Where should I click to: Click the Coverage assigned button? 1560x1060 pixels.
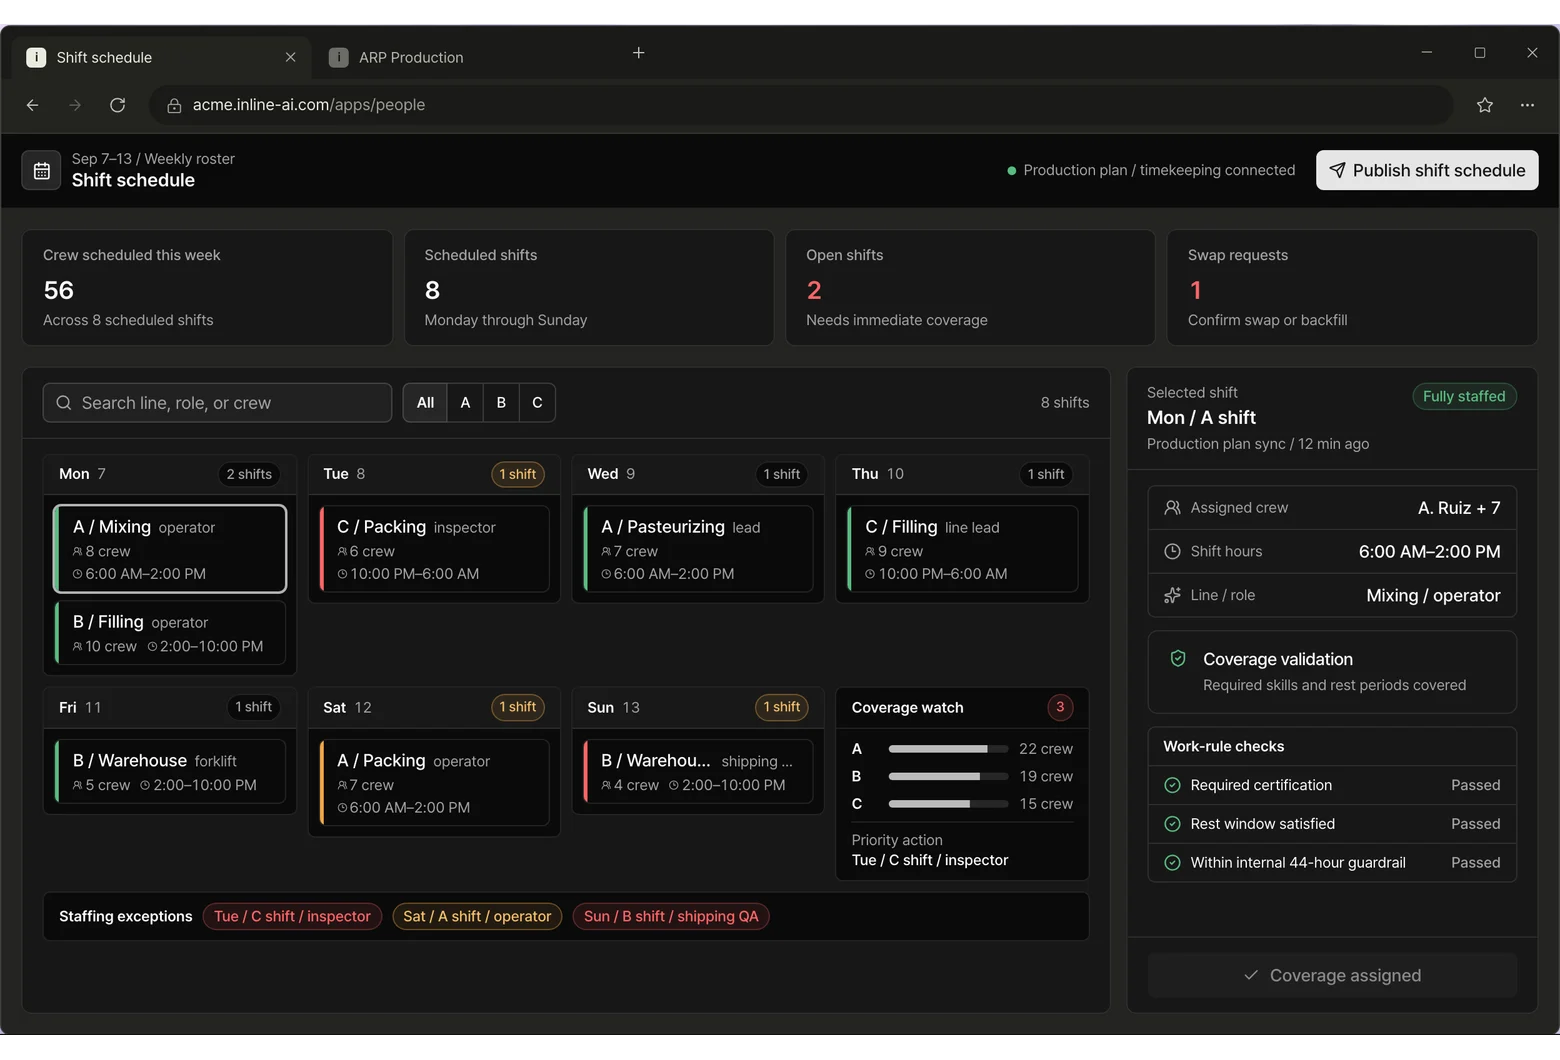[1332, 975]
